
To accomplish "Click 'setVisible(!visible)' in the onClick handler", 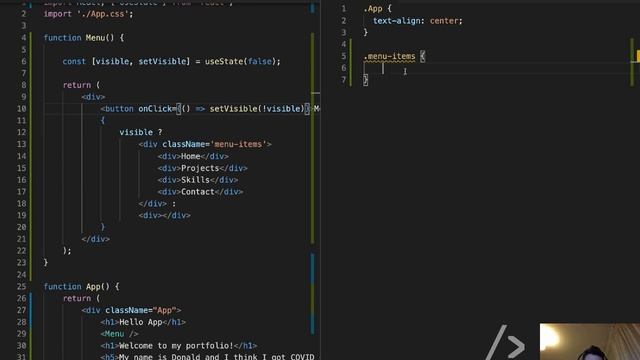I will pos(257,109).
